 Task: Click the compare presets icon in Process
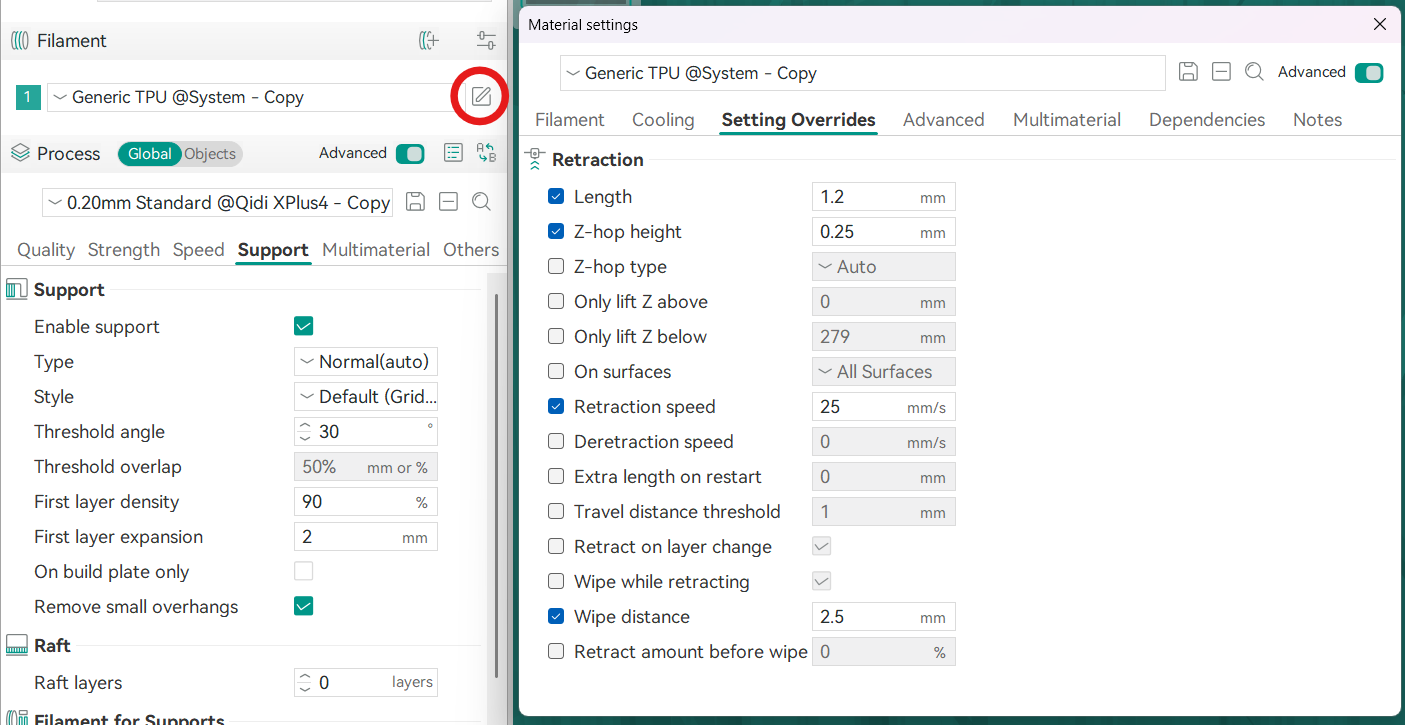tap(486, 153)
